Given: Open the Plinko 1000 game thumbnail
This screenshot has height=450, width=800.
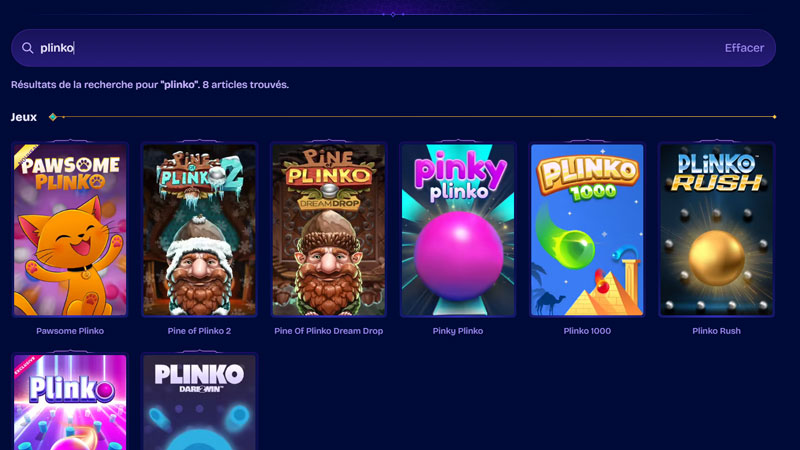Looking at the screenshot, I should 587,230.
